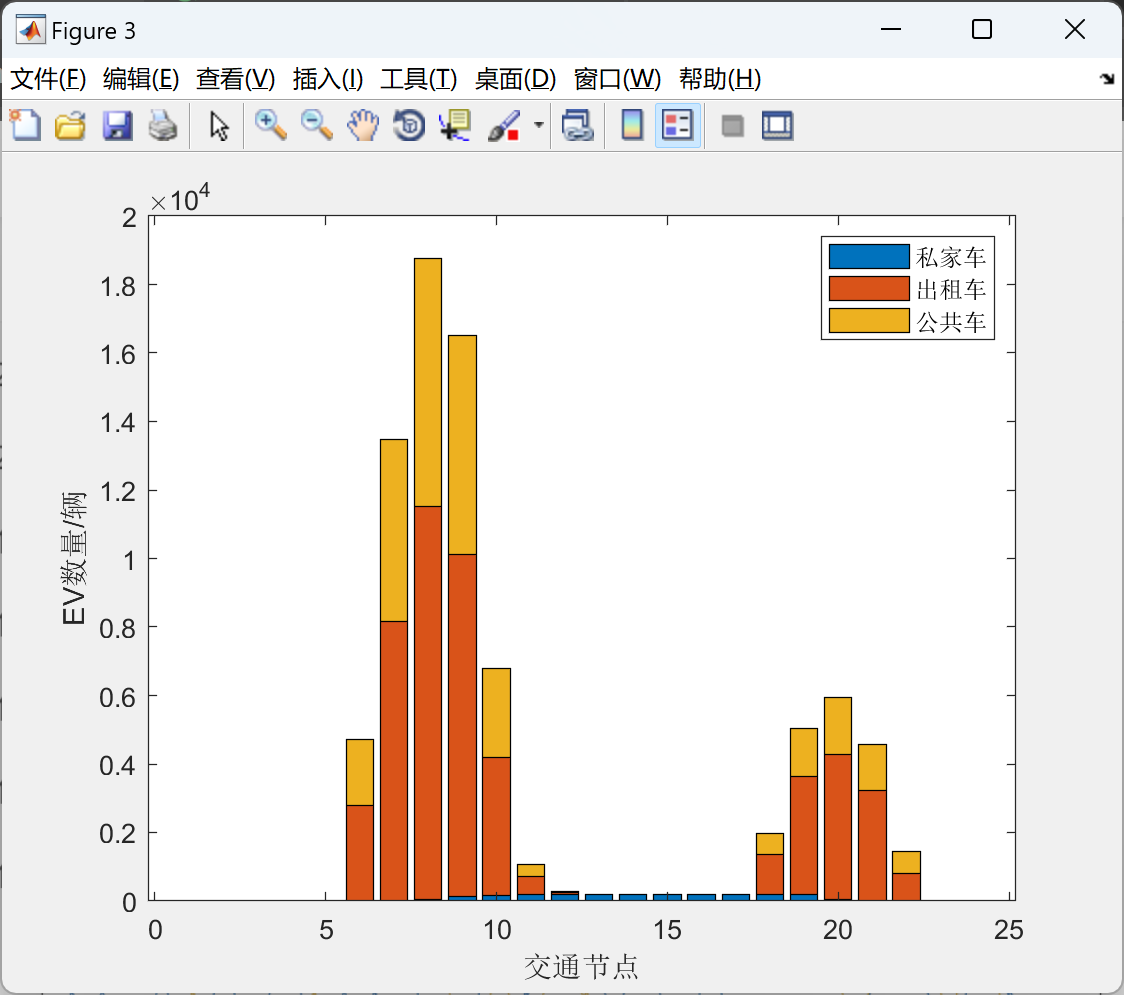The image size is (1124, 995).
Task: Open the 帮助(H) menu
Action: pyautogui.click(x=720, y=79)
